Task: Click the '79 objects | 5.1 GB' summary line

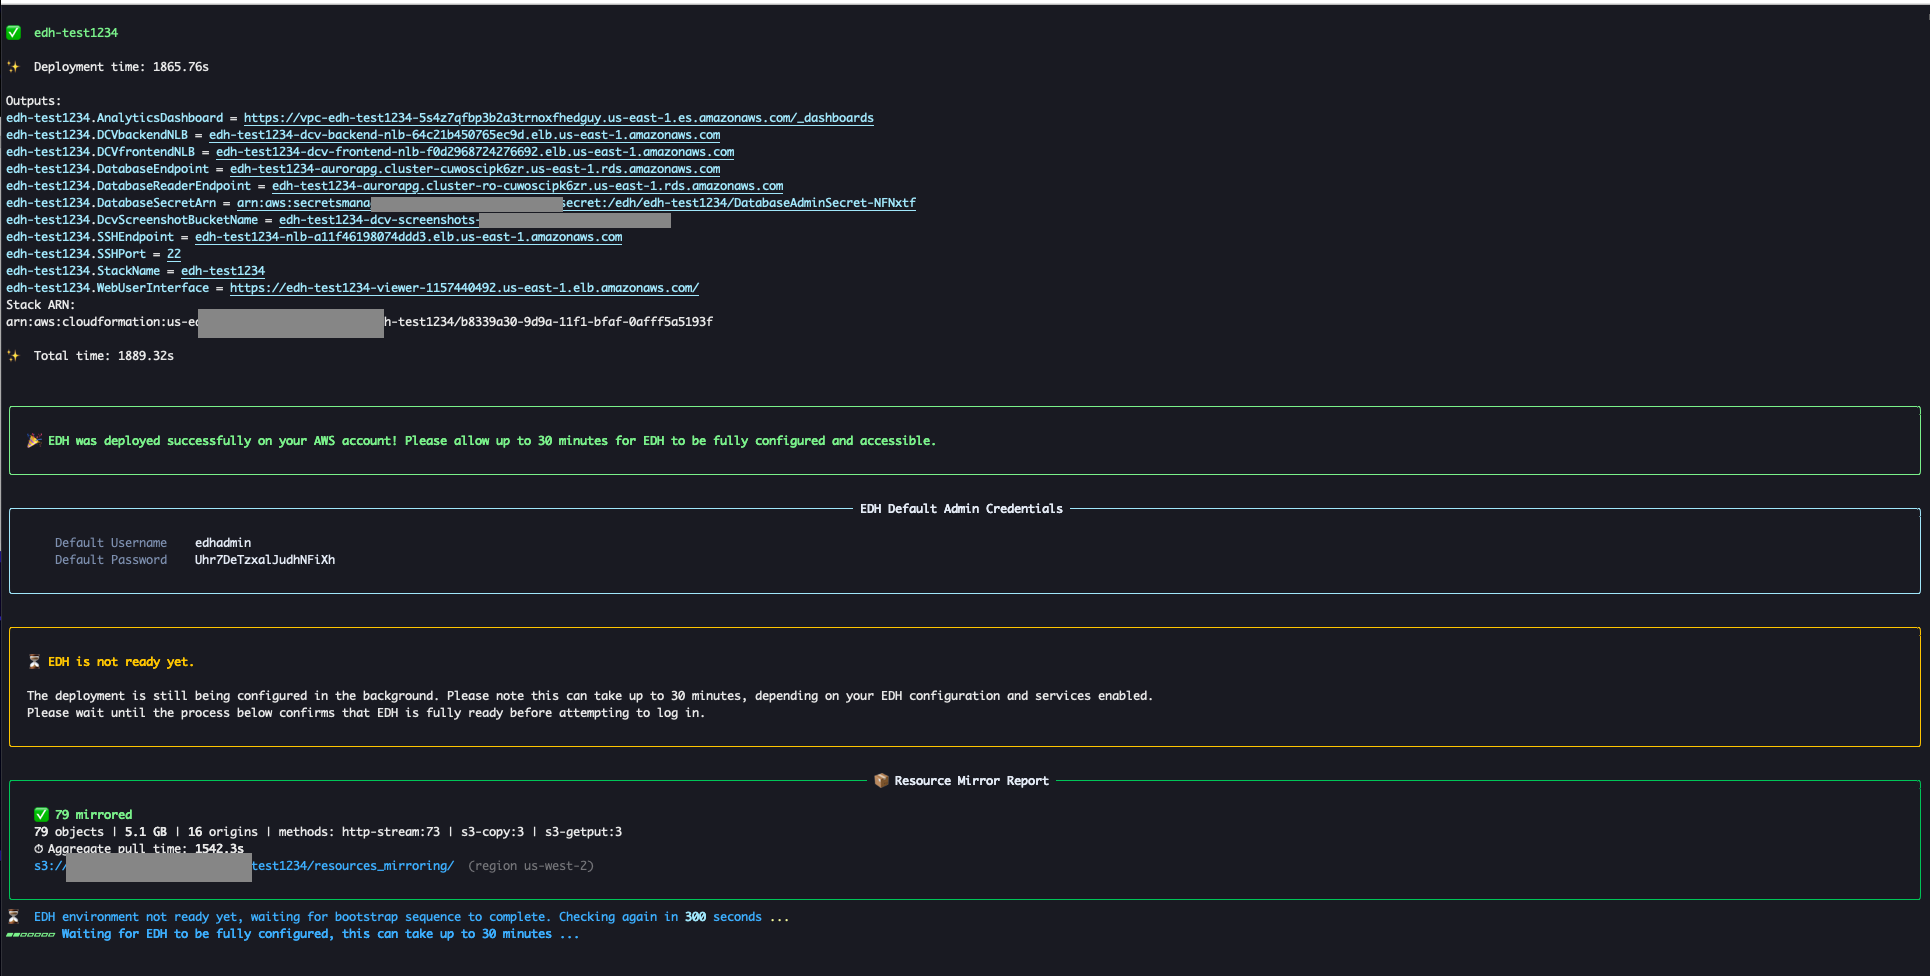Action: click(328, 832)
